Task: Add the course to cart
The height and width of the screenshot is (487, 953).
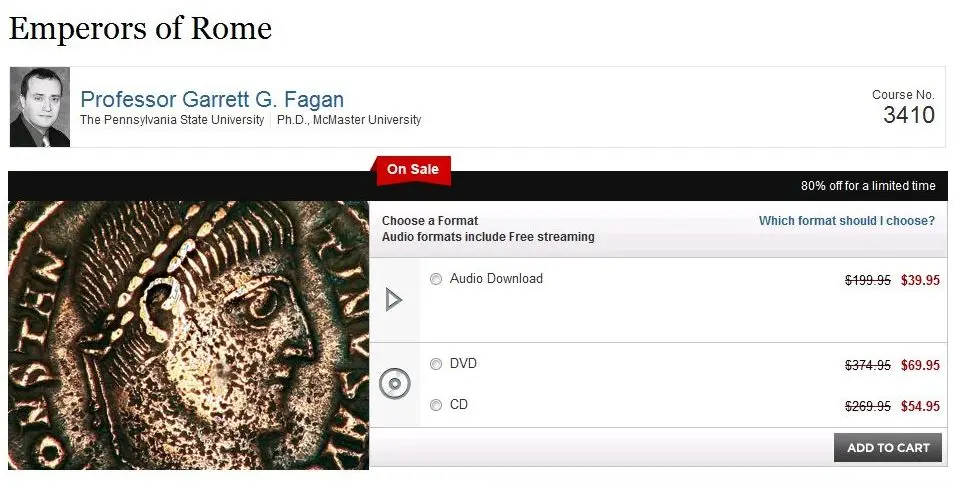Action: coord(888,447)
